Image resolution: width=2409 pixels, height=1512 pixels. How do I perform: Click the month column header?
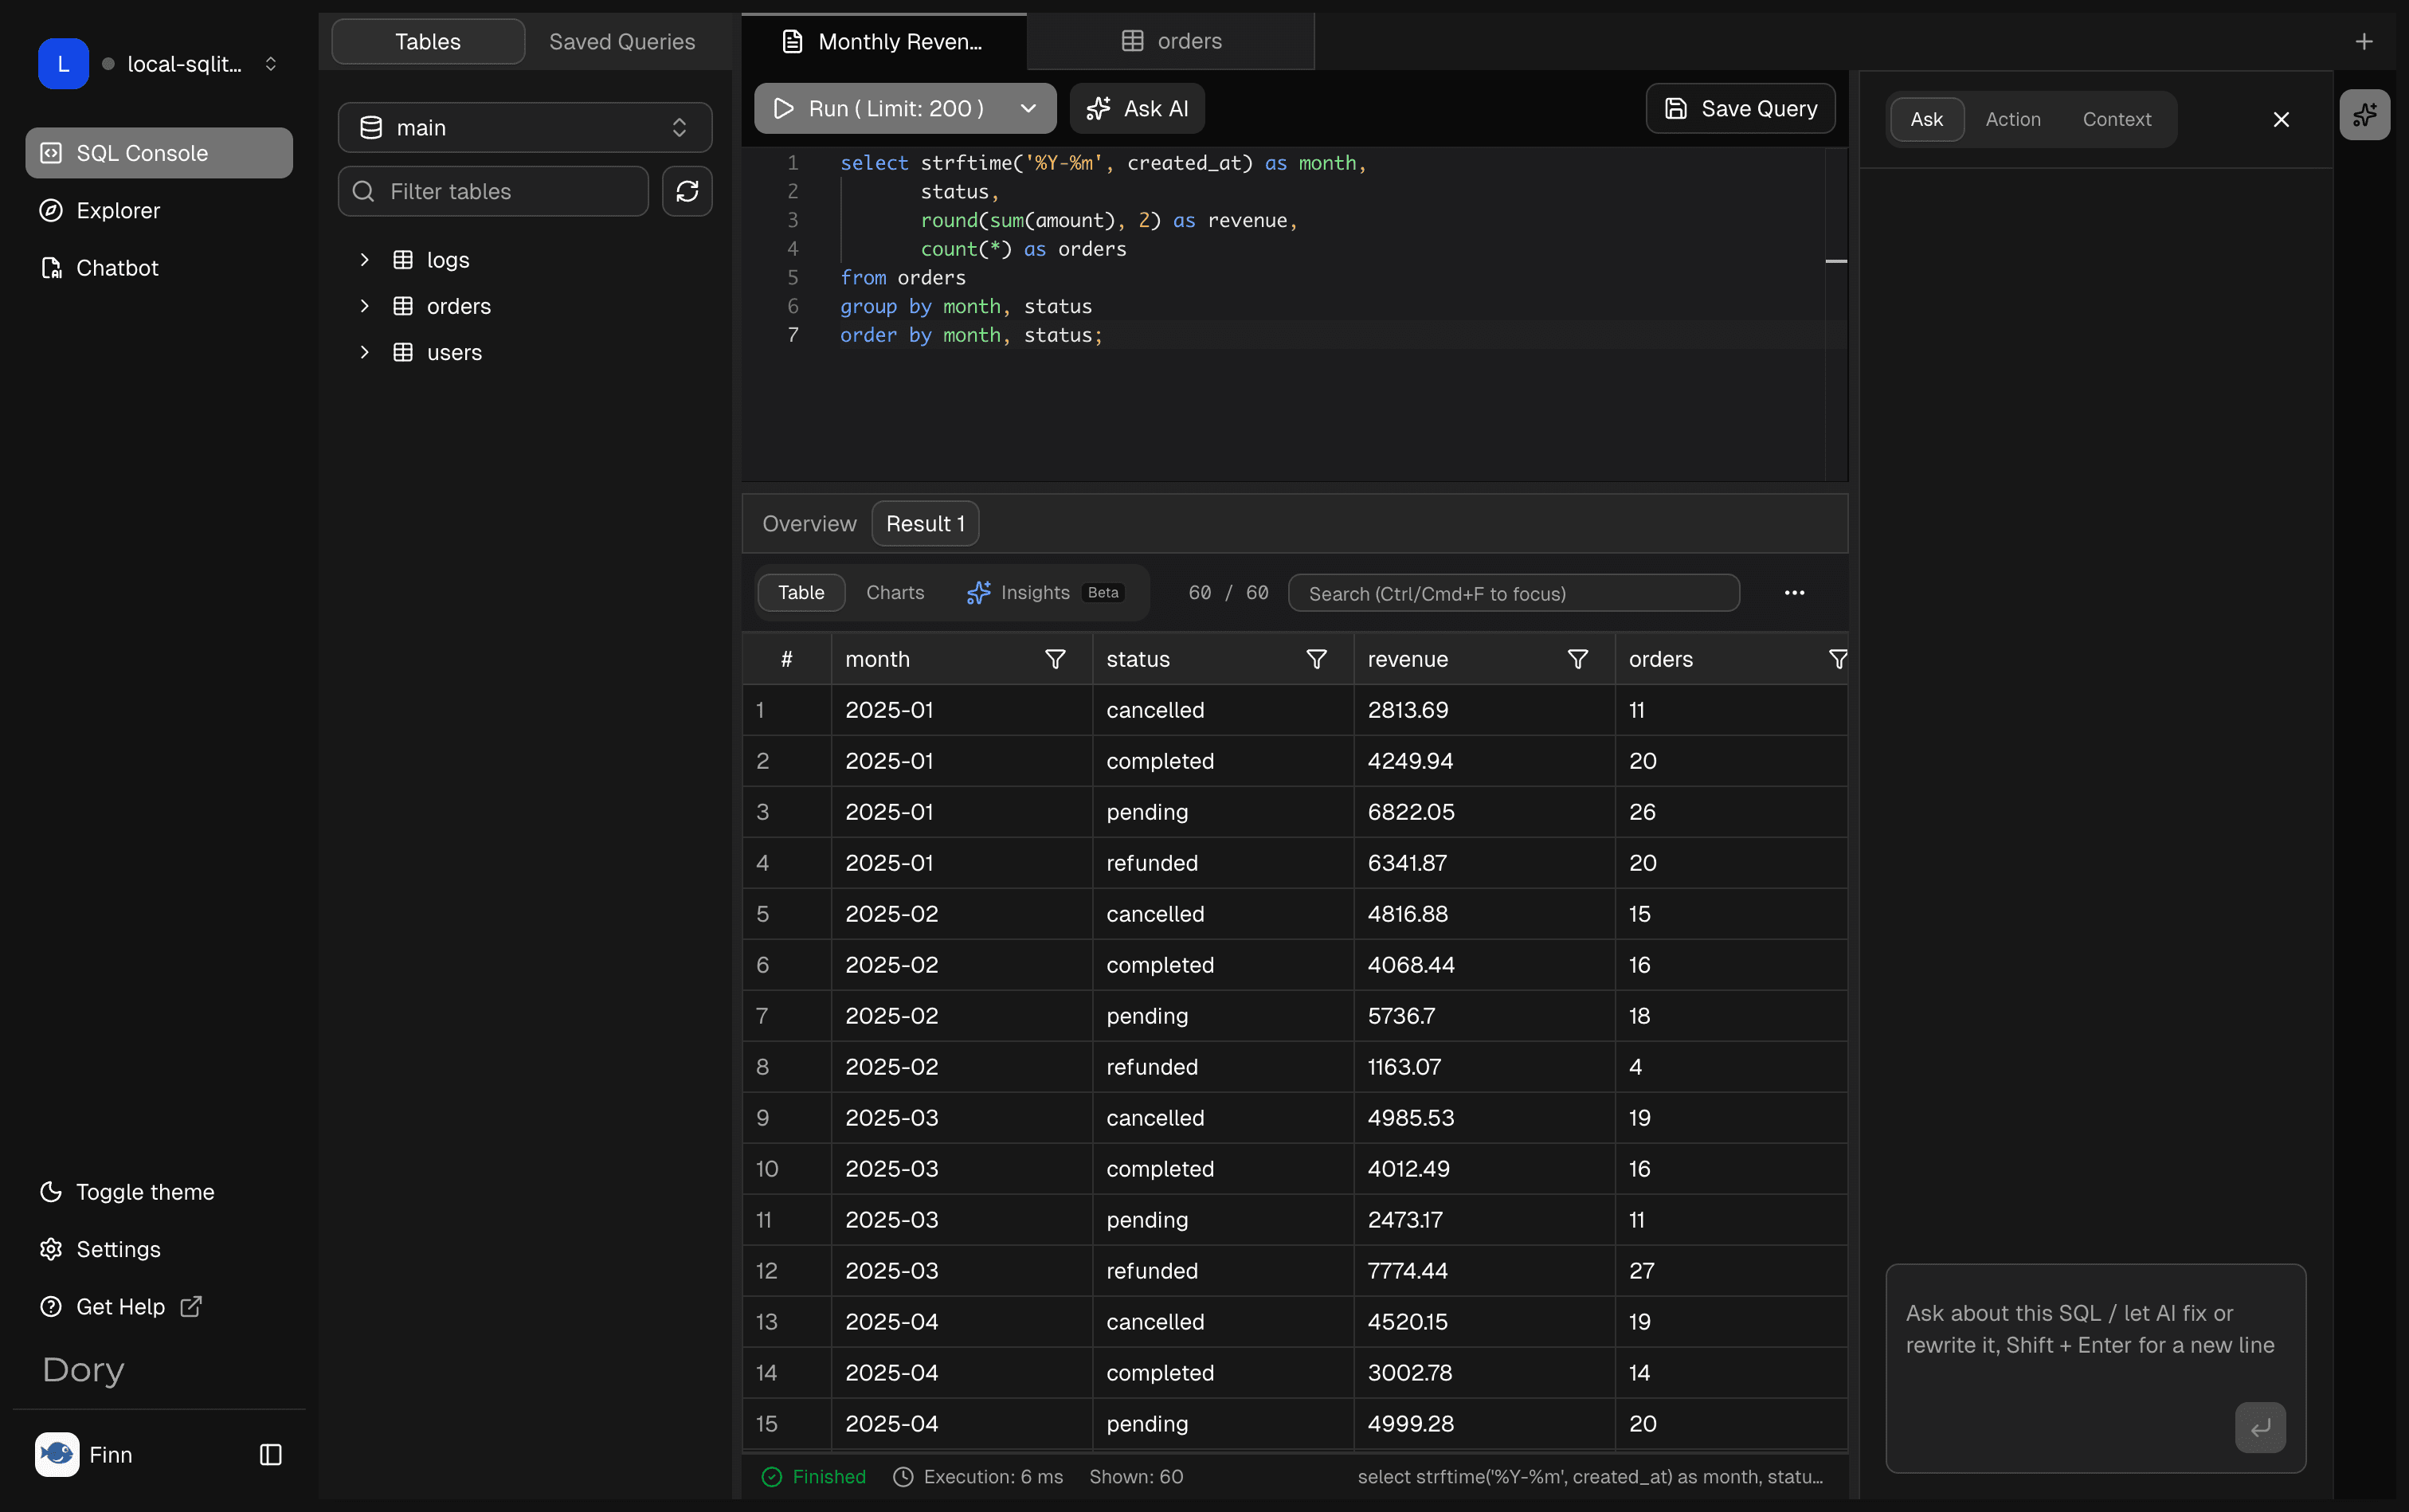[962, 659]
